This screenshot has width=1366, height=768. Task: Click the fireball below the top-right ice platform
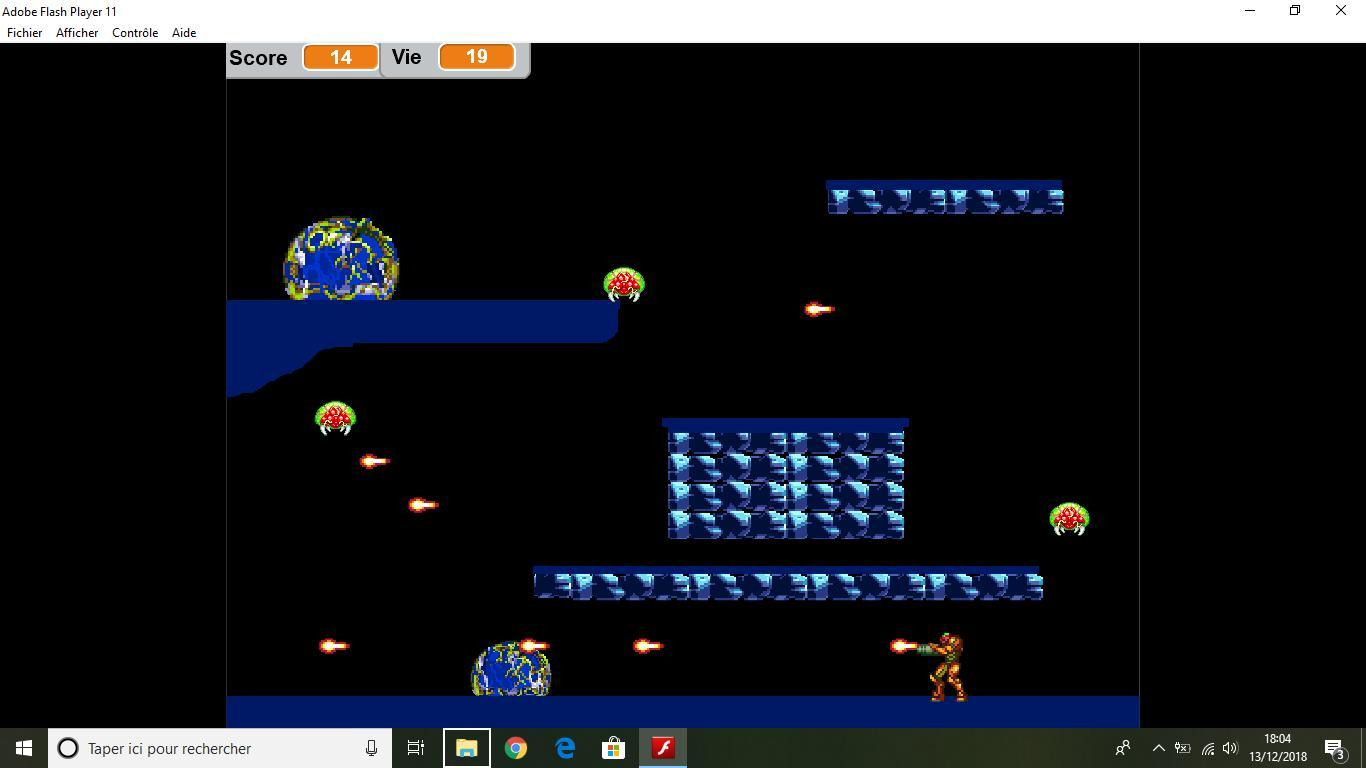tap(819, 309)
